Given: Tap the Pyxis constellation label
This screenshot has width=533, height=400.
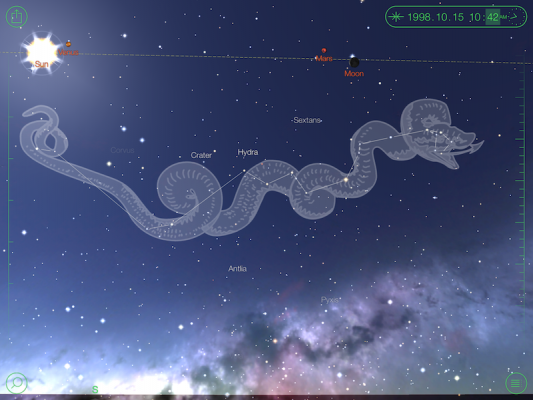Looking at the screenshot, I should click(x=330, y=300).
